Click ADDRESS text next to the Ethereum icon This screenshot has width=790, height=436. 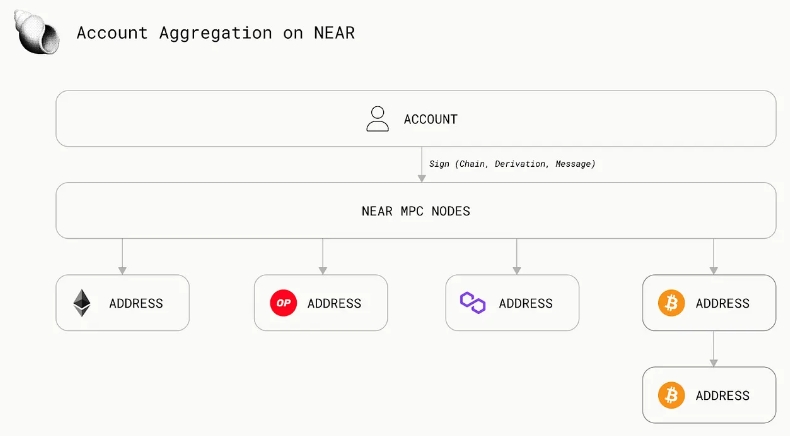(135, 303)
